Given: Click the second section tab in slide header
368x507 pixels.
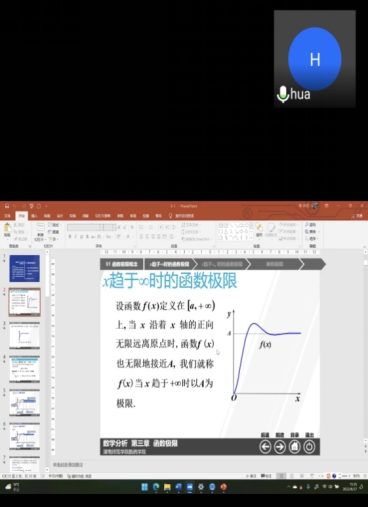Looking at the screenshot, I should pos(169,264).
